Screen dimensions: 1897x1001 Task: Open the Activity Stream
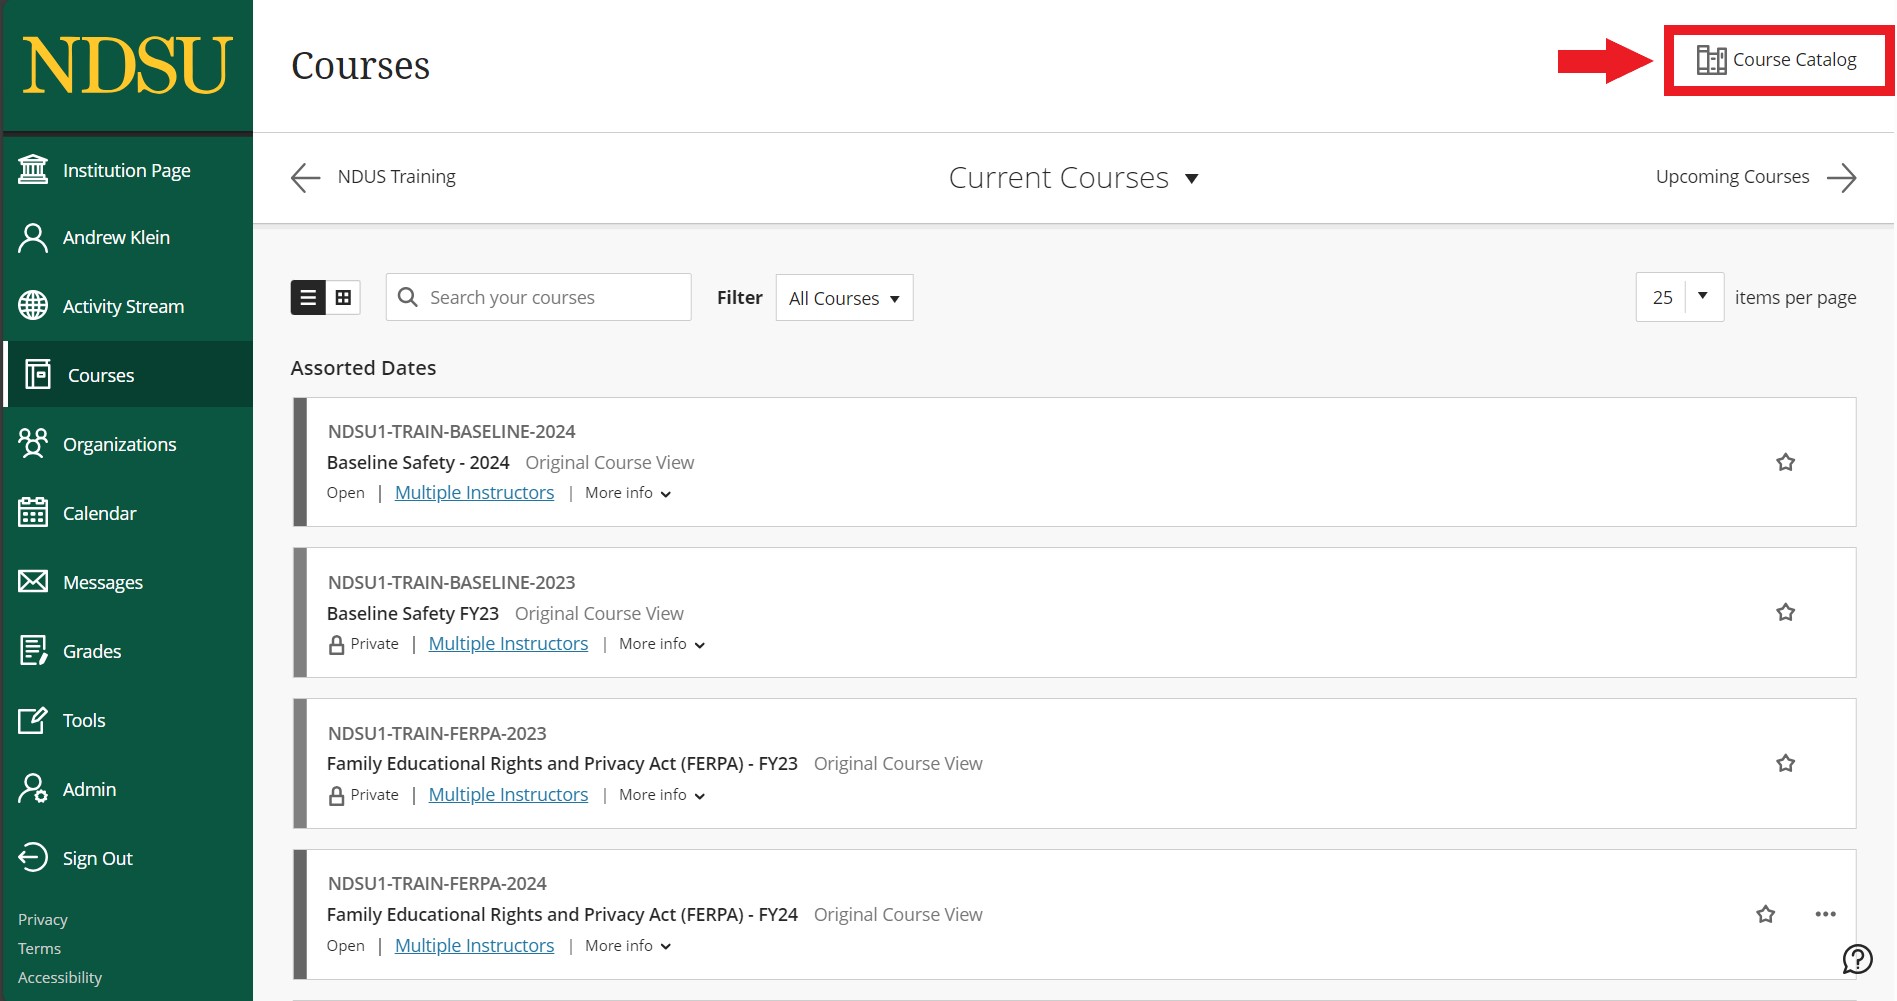coord(123,306)
